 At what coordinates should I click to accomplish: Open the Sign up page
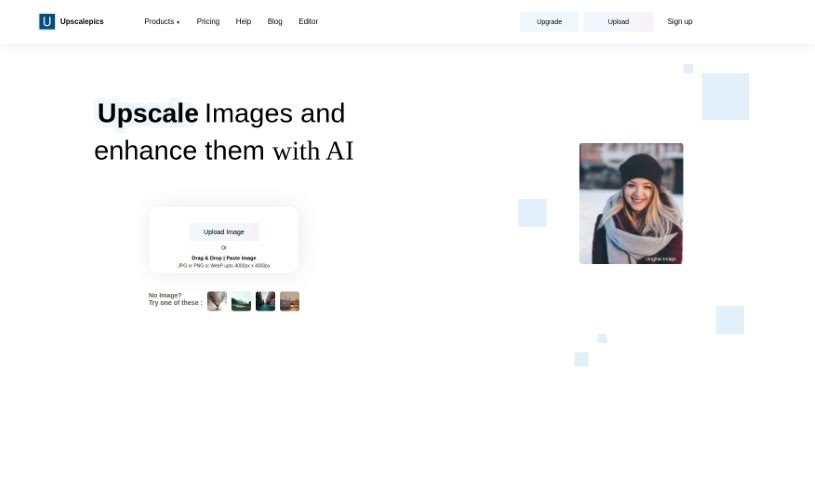pyautogui.click(x=679, y=21)
